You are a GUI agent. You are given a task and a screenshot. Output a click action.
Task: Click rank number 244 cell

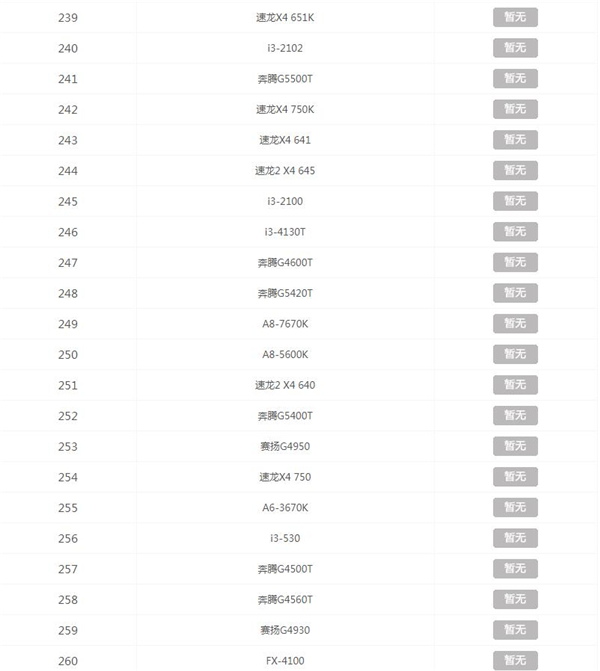[x=68, y=171]
